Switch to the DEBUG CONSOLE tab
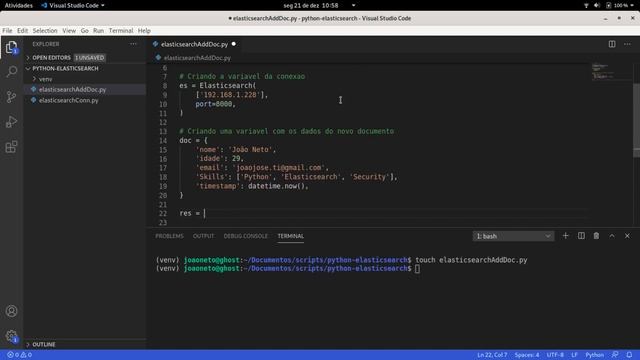640x360 pixels. tap(245, 236)
